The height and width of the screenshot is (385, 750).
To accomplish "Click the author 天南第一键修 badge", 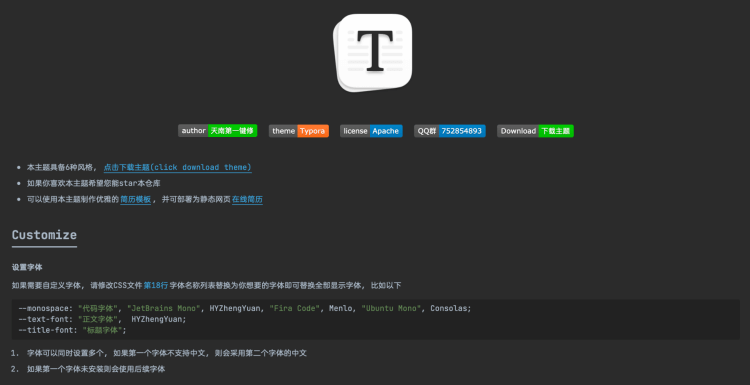I will (218, 131).
